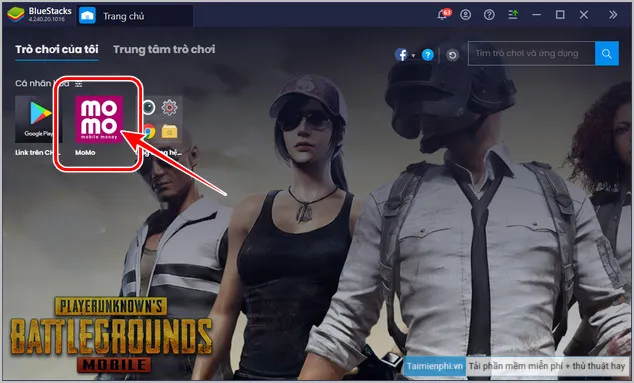Launch Chrome from the system apps folder
The image size is (634, 383).
(149, 131)
